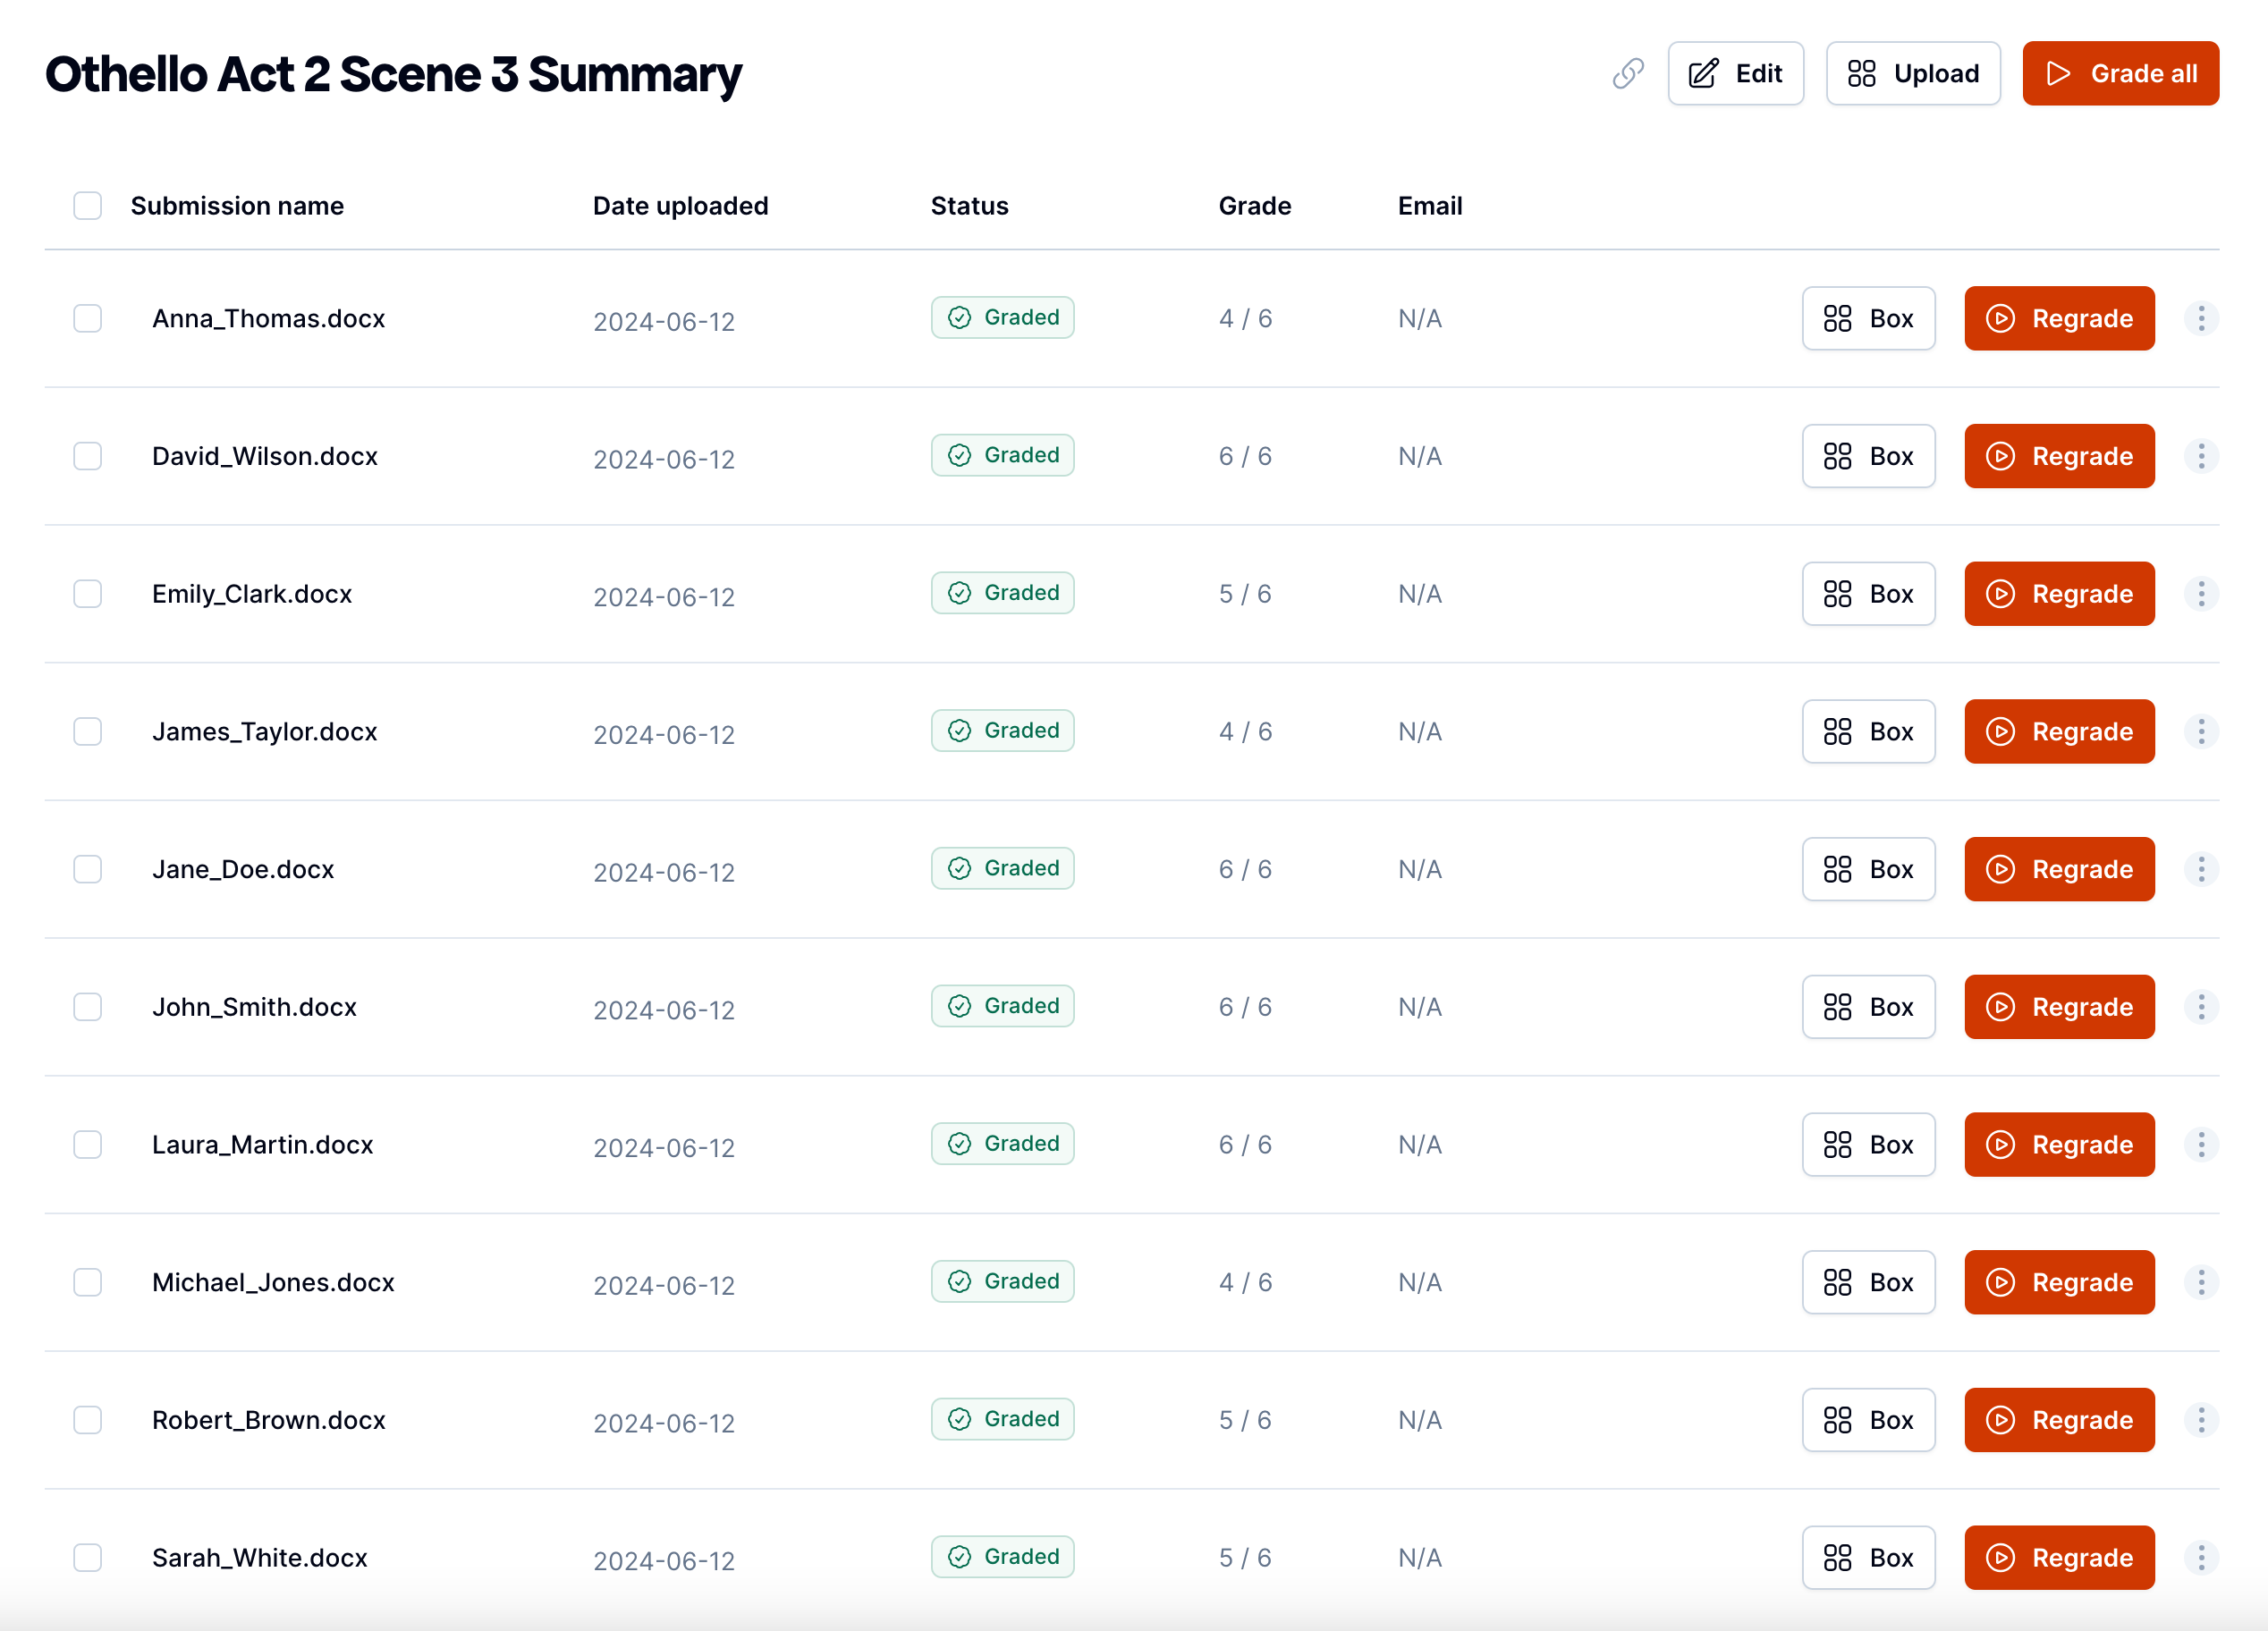2268x1631 pixels.
Task: Check the Robert_Brown.docx checkbox
Action: click(x=88, y=1420)
